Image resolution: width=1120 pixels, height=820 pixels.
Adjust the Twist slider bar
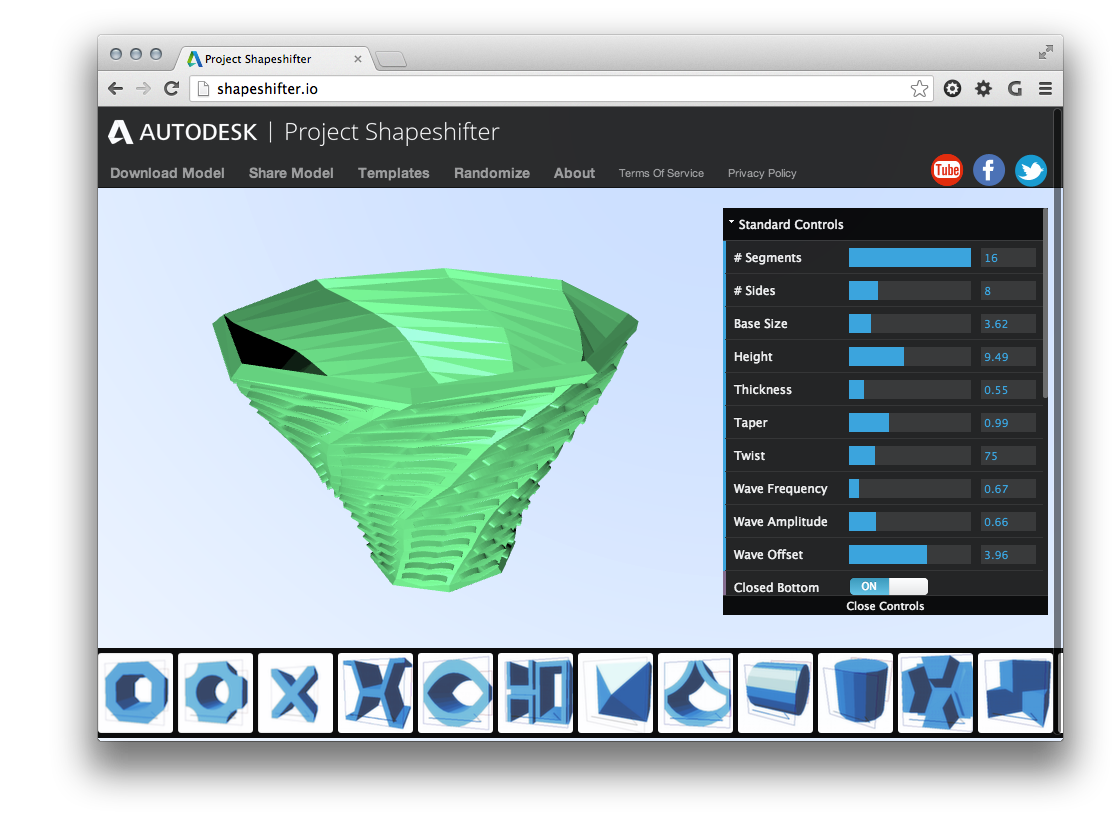[909, 456]
